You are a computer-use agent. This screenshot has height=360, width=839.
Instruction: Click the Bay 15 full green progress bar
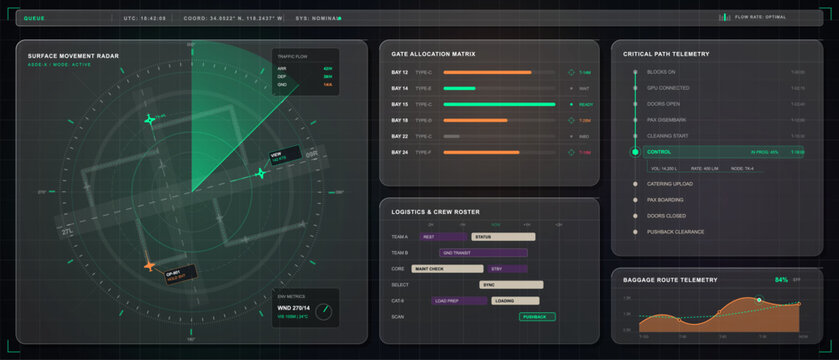pyautogui.click(x=499, y=104)
